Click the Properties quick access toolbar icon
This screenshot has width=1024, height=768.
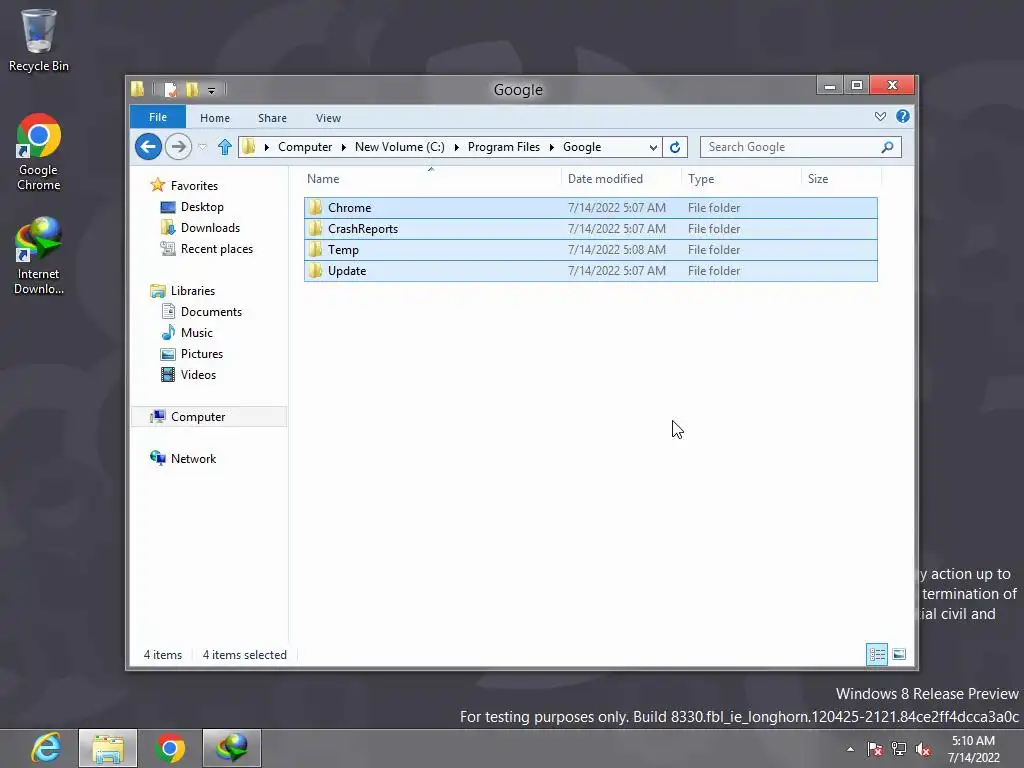pos(170,89)
